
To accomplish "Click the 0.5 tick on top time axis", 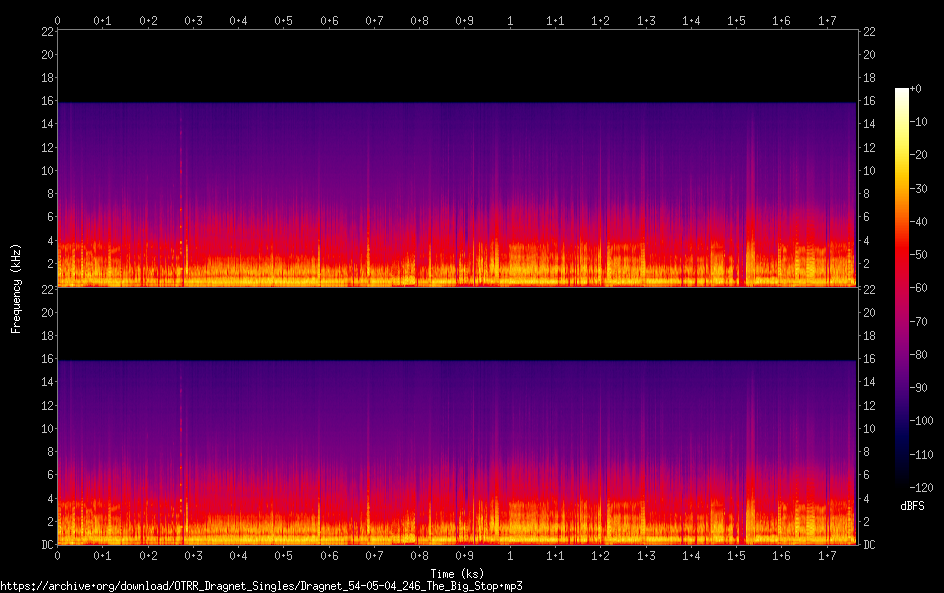I will (x=283, y=20).
